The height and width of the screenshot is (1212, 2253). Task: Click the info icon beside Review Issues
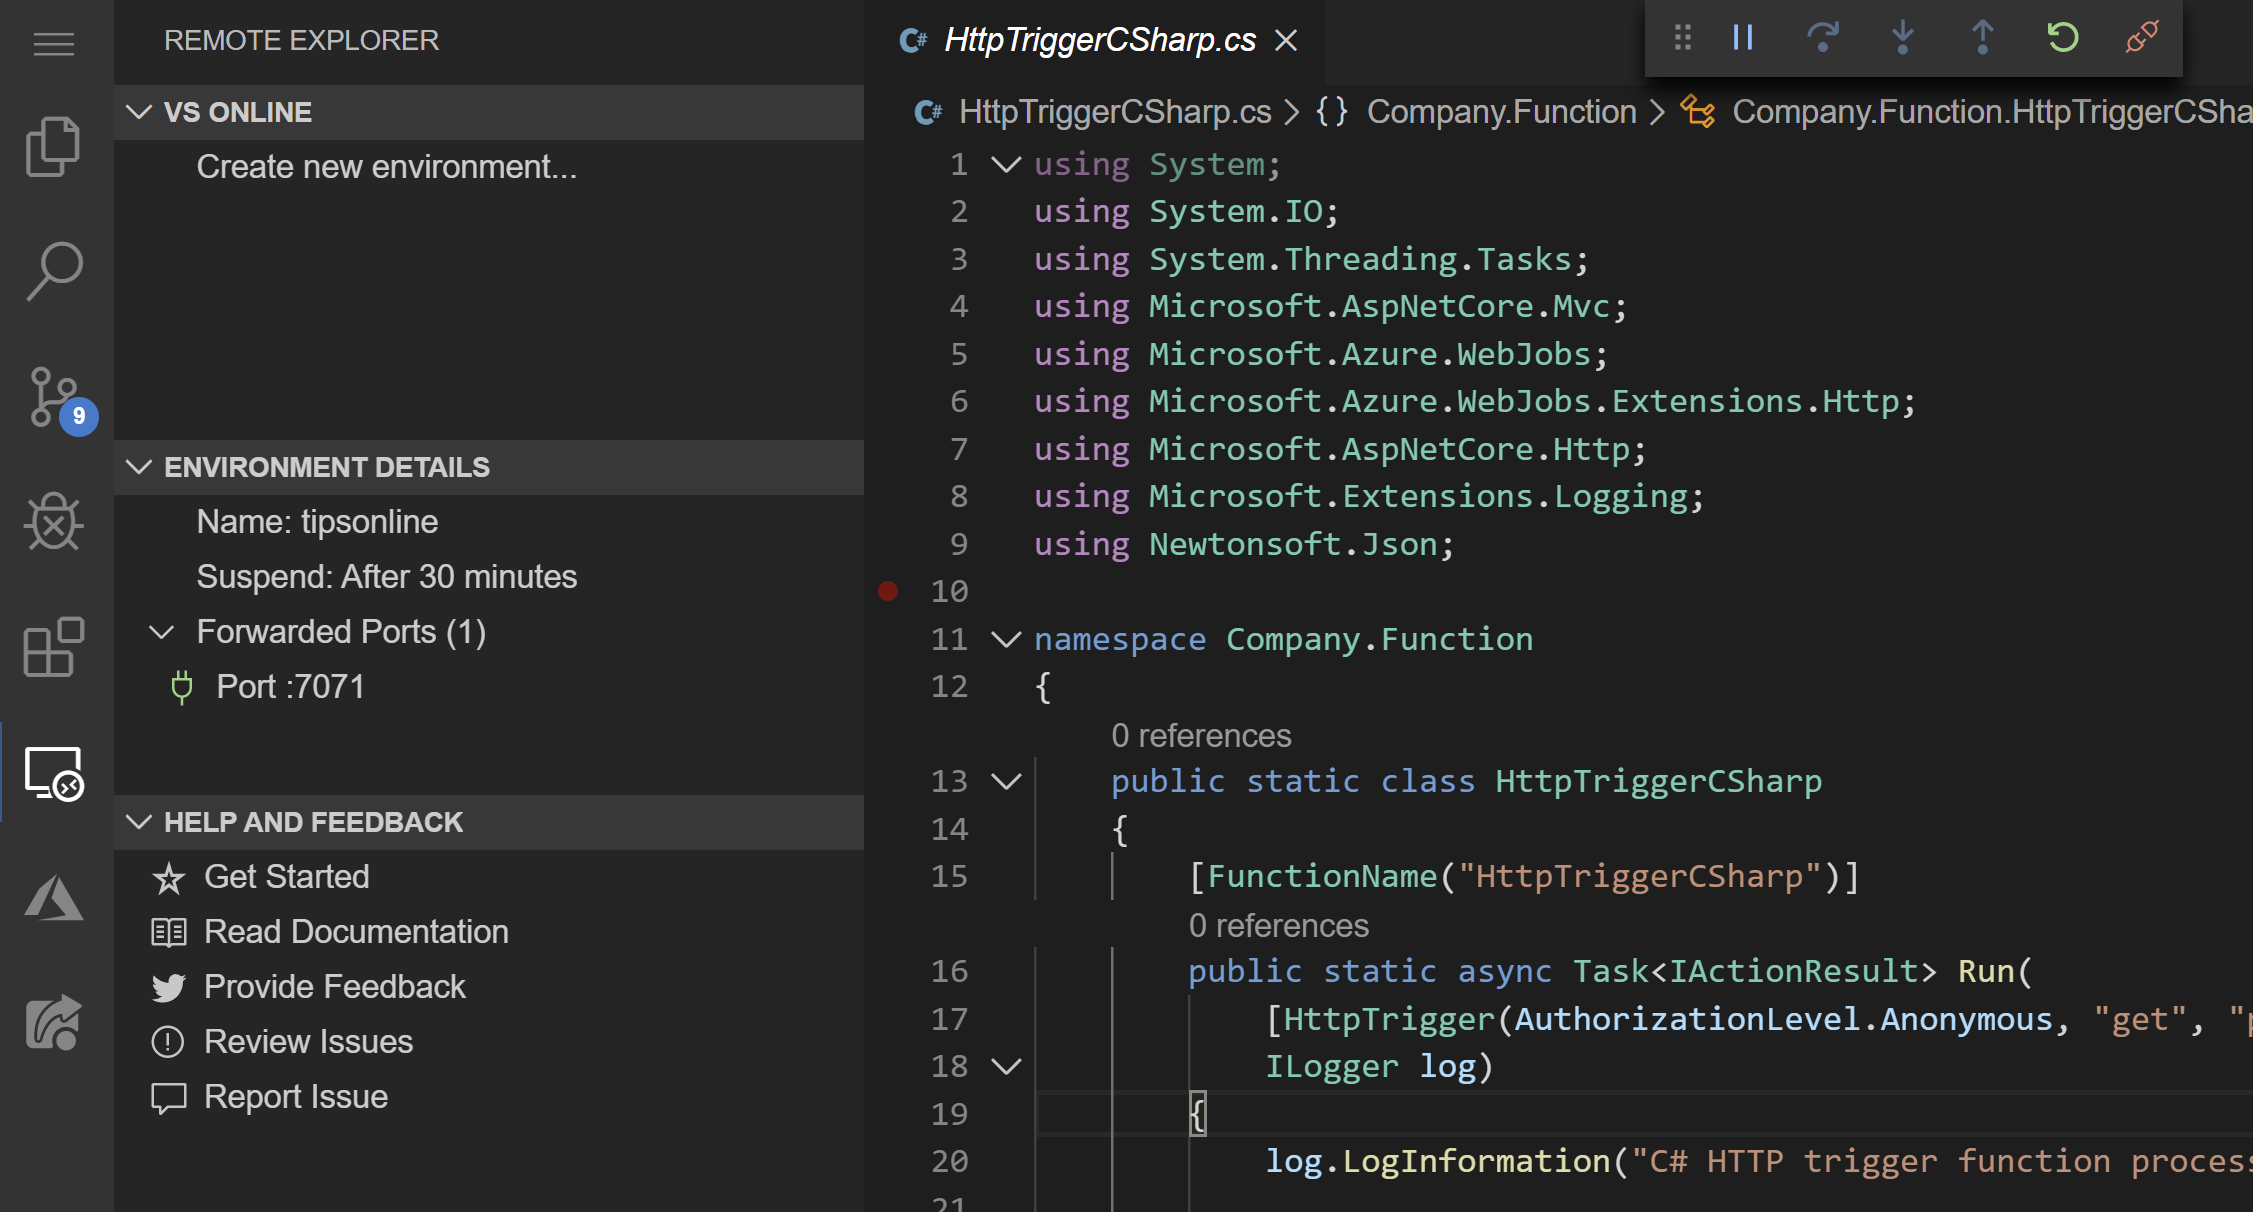[x=168, y=1042]
